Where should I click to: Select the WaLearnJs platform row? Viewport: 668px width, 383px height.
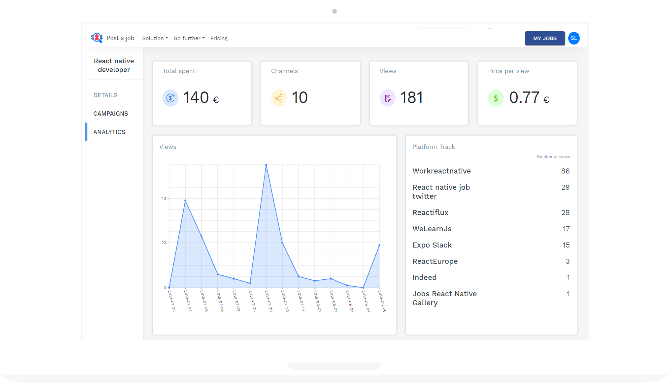pyautogui.click(x=491, y=228)
